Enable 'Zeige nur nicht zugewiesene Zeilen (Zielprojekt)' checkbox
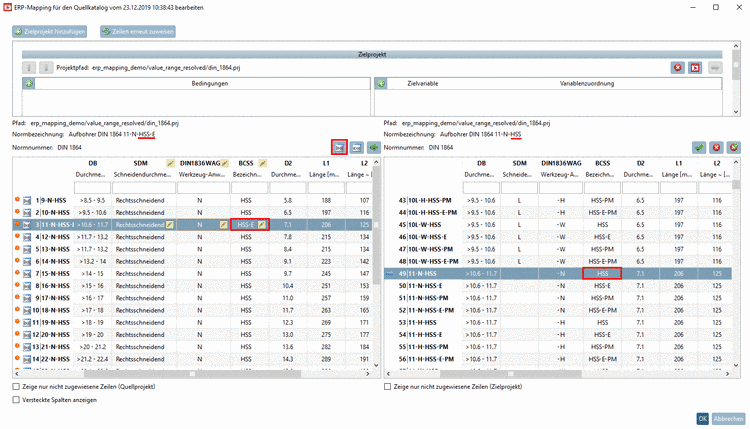 [389, 386]
